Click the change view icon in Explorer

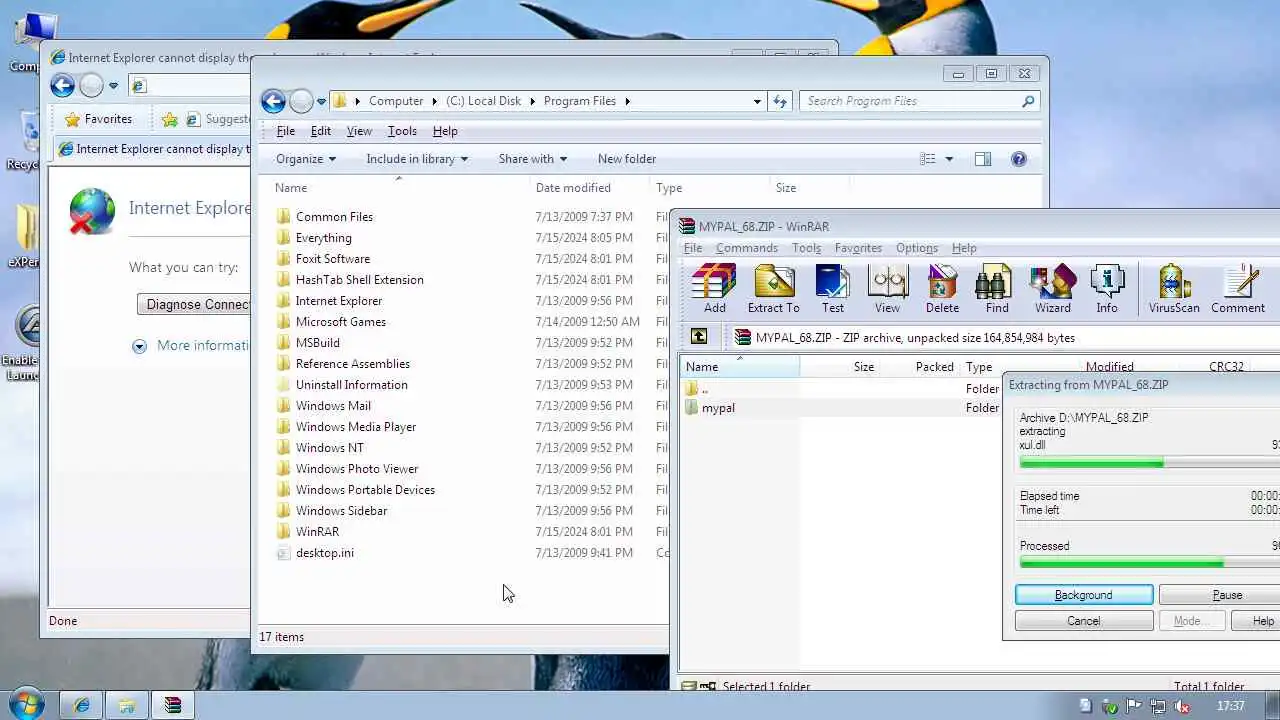point(928,159)
